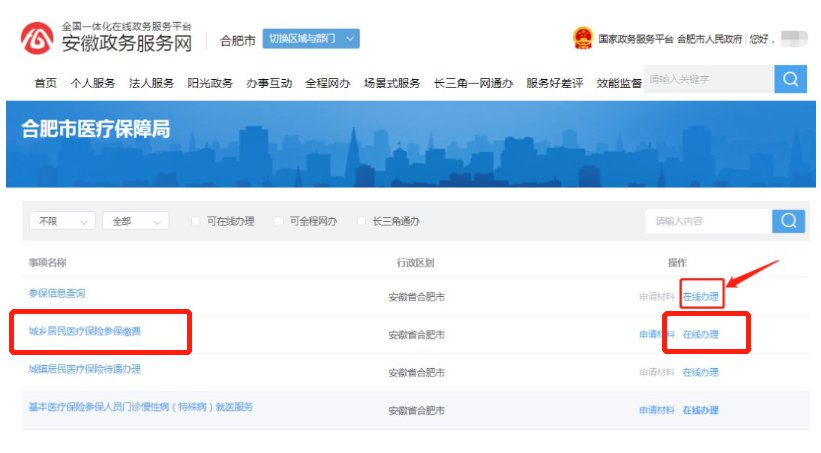
Task: Click the blue search icon in the top navigation
Action: 790,79
